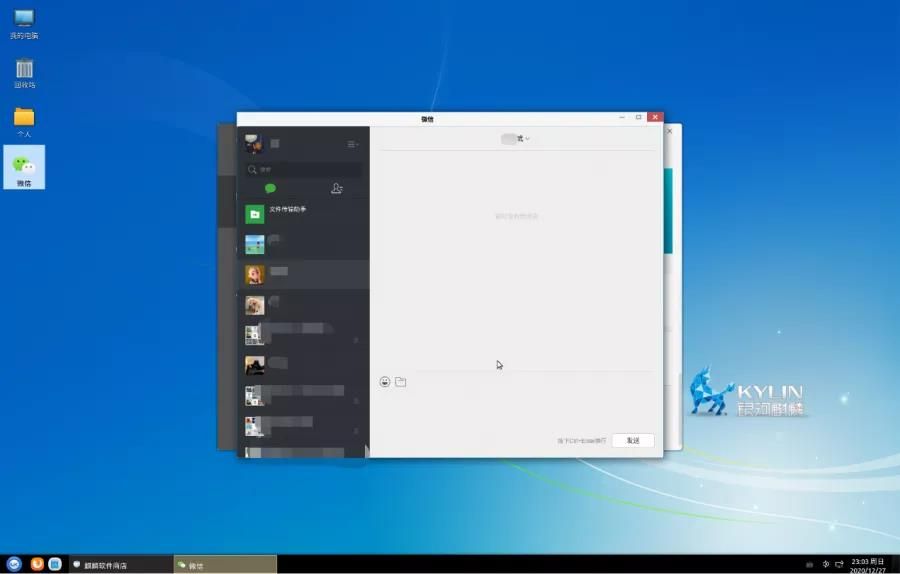This screenshot has height=574, width=900.
Task: Open the Kylin start menu
Action: [15, 564]
